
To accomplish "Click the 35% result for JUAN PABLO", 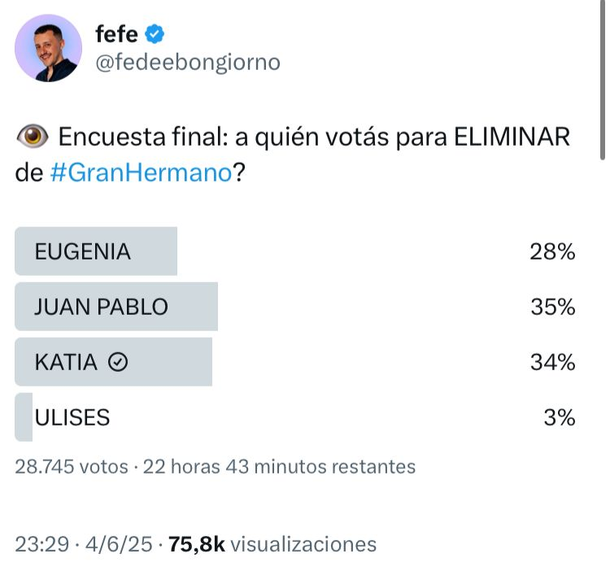I will [x=552, y=307].
